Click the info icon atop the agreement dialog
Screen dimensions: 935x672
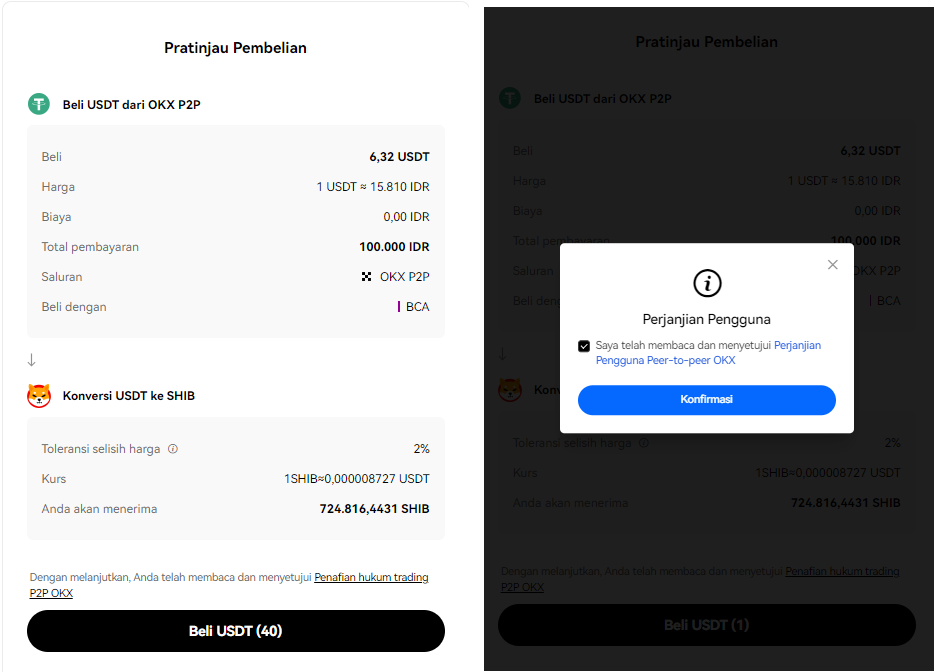pos(707,283)
